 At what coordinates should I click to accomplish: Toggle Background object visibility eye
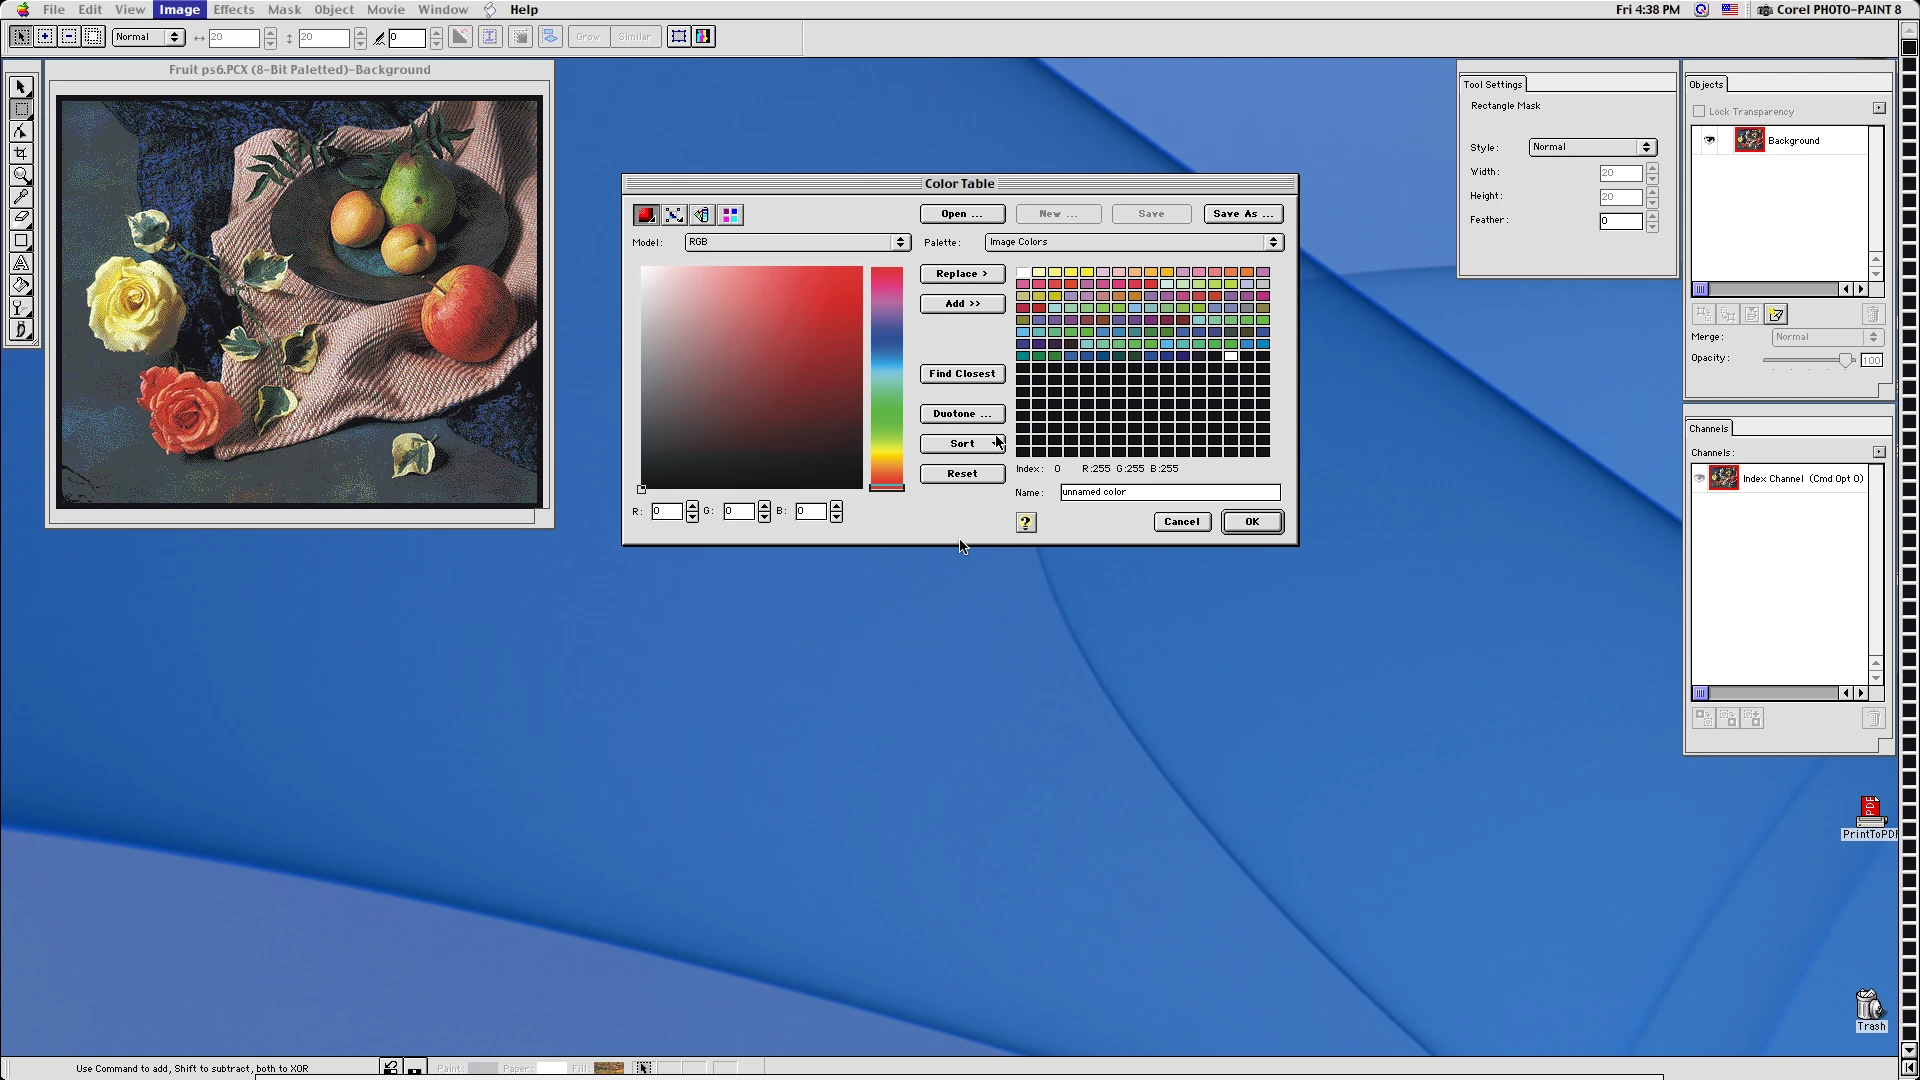tap(1710, 140)
